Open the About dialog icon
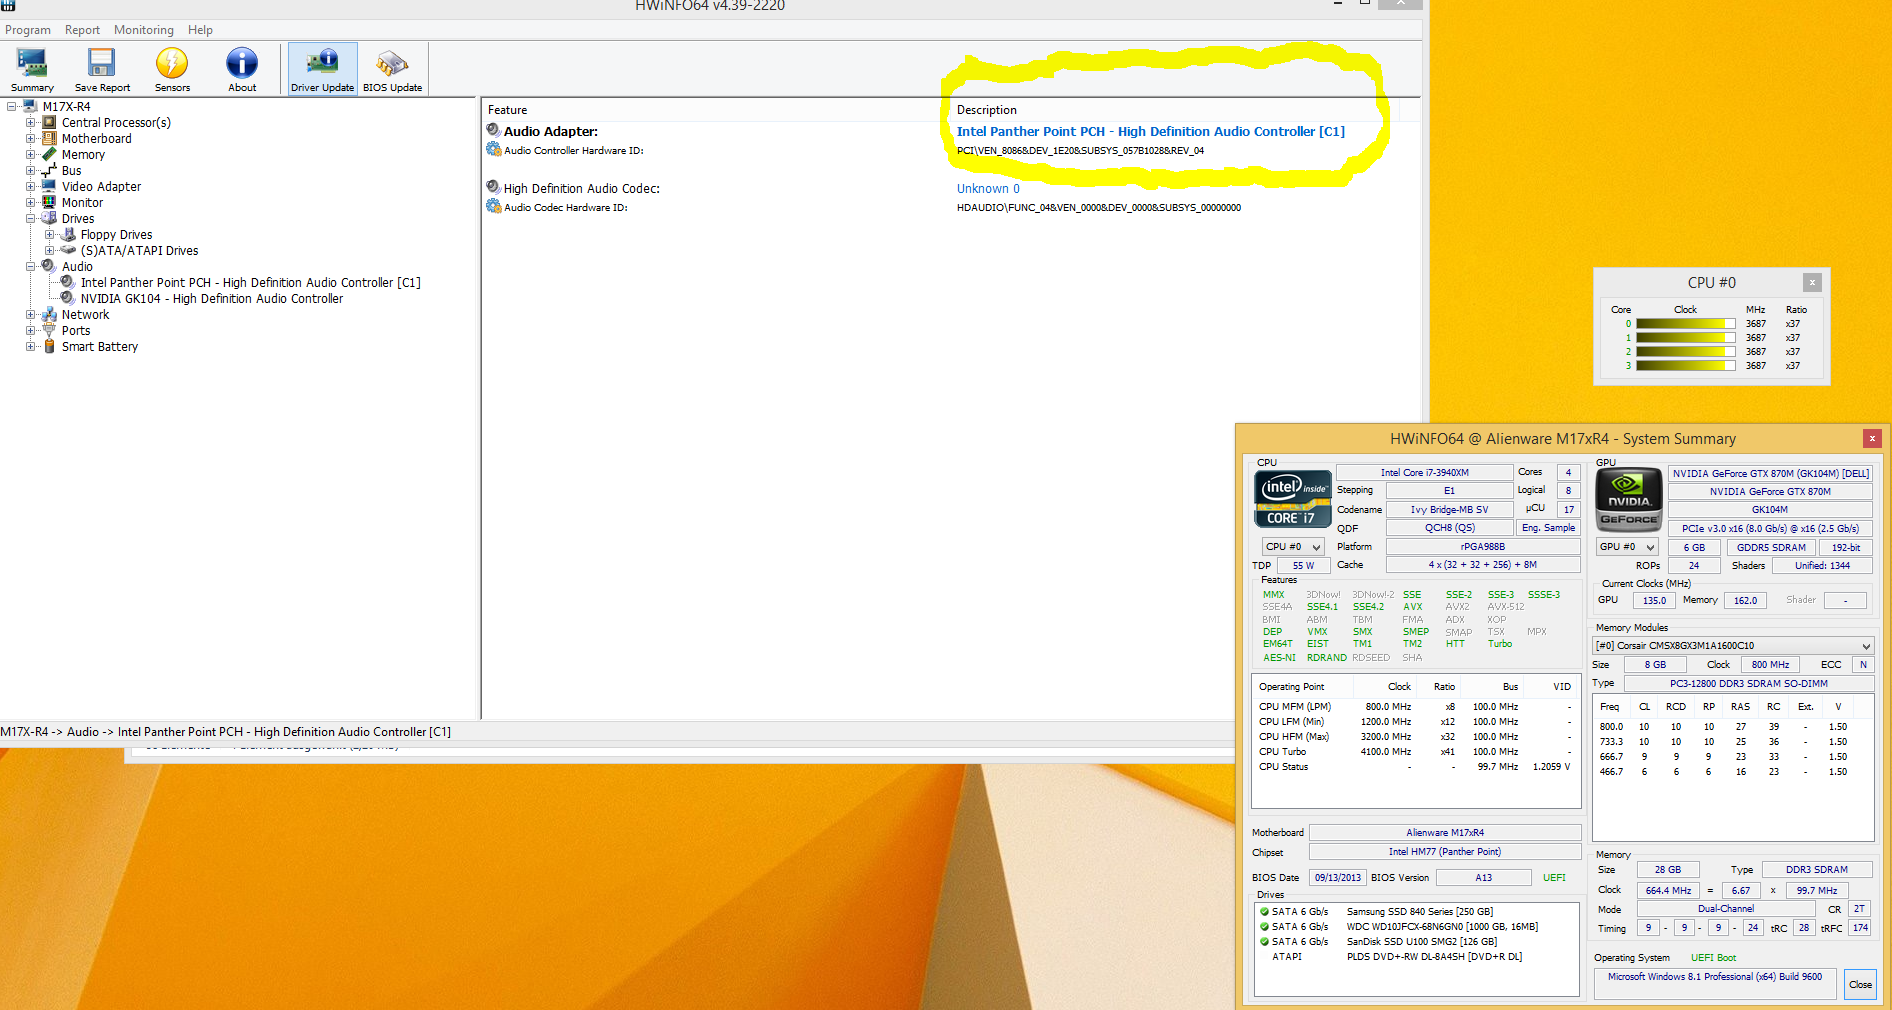 (242, 69)
